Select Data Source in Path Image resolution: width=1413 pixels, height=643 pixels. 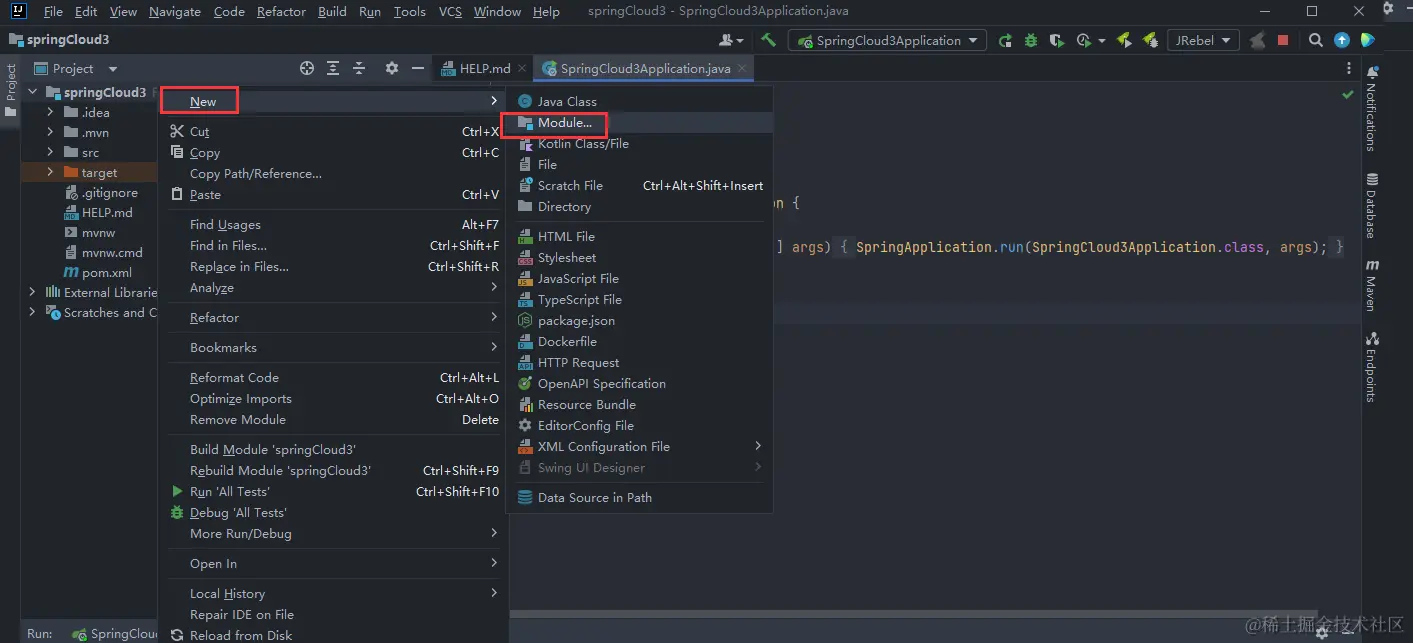click(640, 497)
